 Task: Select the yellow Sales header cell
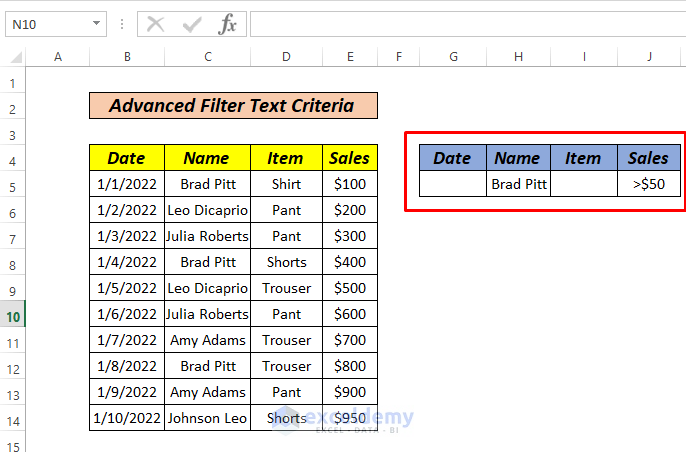[350, 158]
